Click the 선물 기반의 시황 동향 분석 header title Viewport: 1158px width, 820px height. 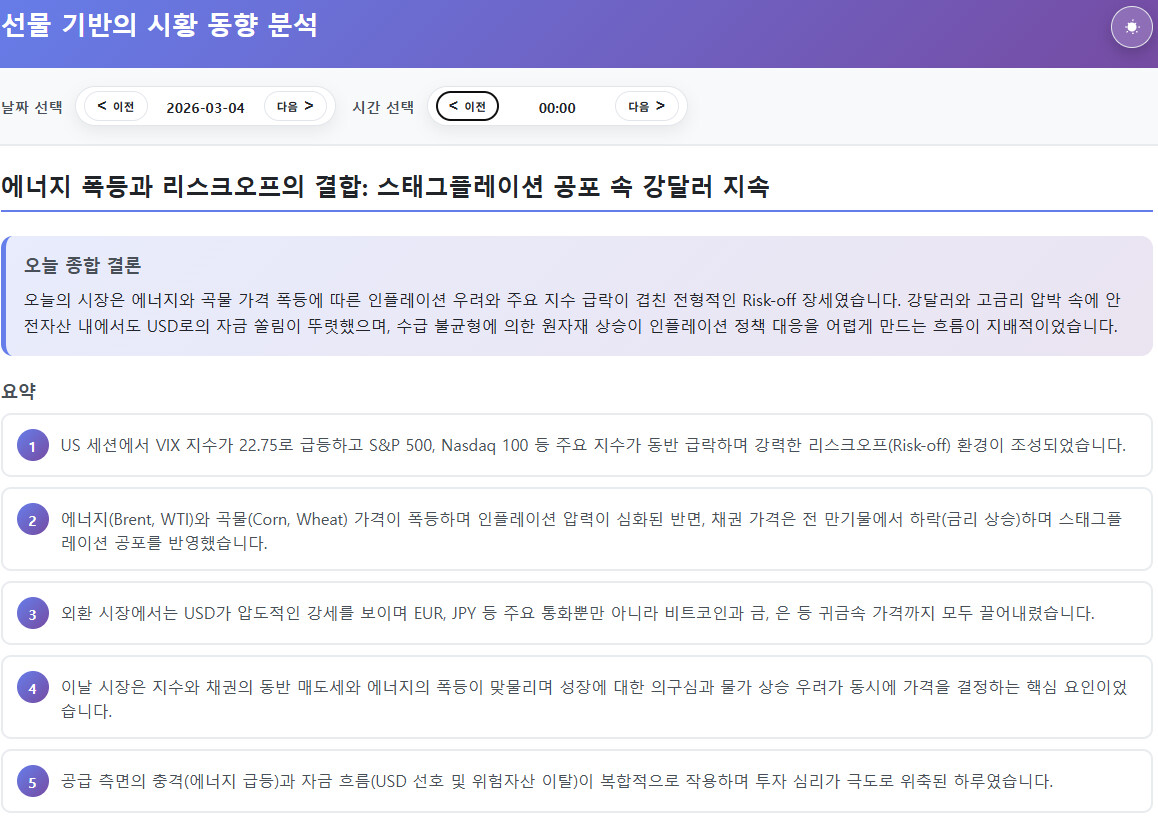pyautogui.click(x=159, y=26)
